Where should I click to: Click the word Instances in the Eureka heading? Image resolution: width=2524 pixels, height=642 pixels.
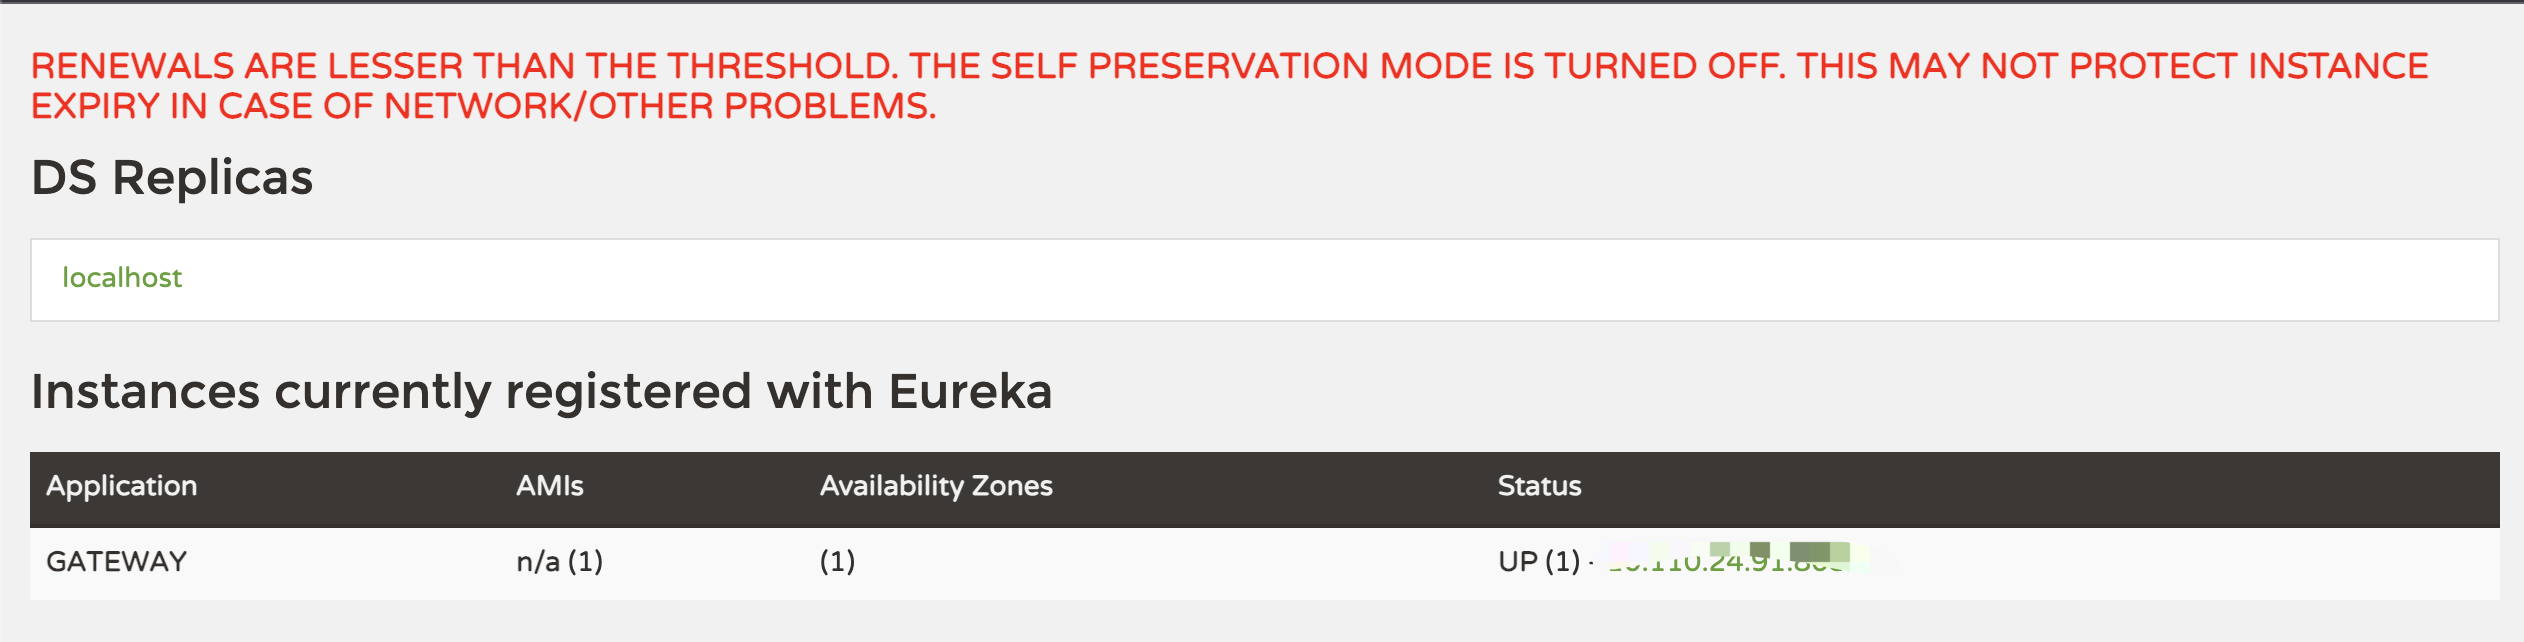point(145,391)
